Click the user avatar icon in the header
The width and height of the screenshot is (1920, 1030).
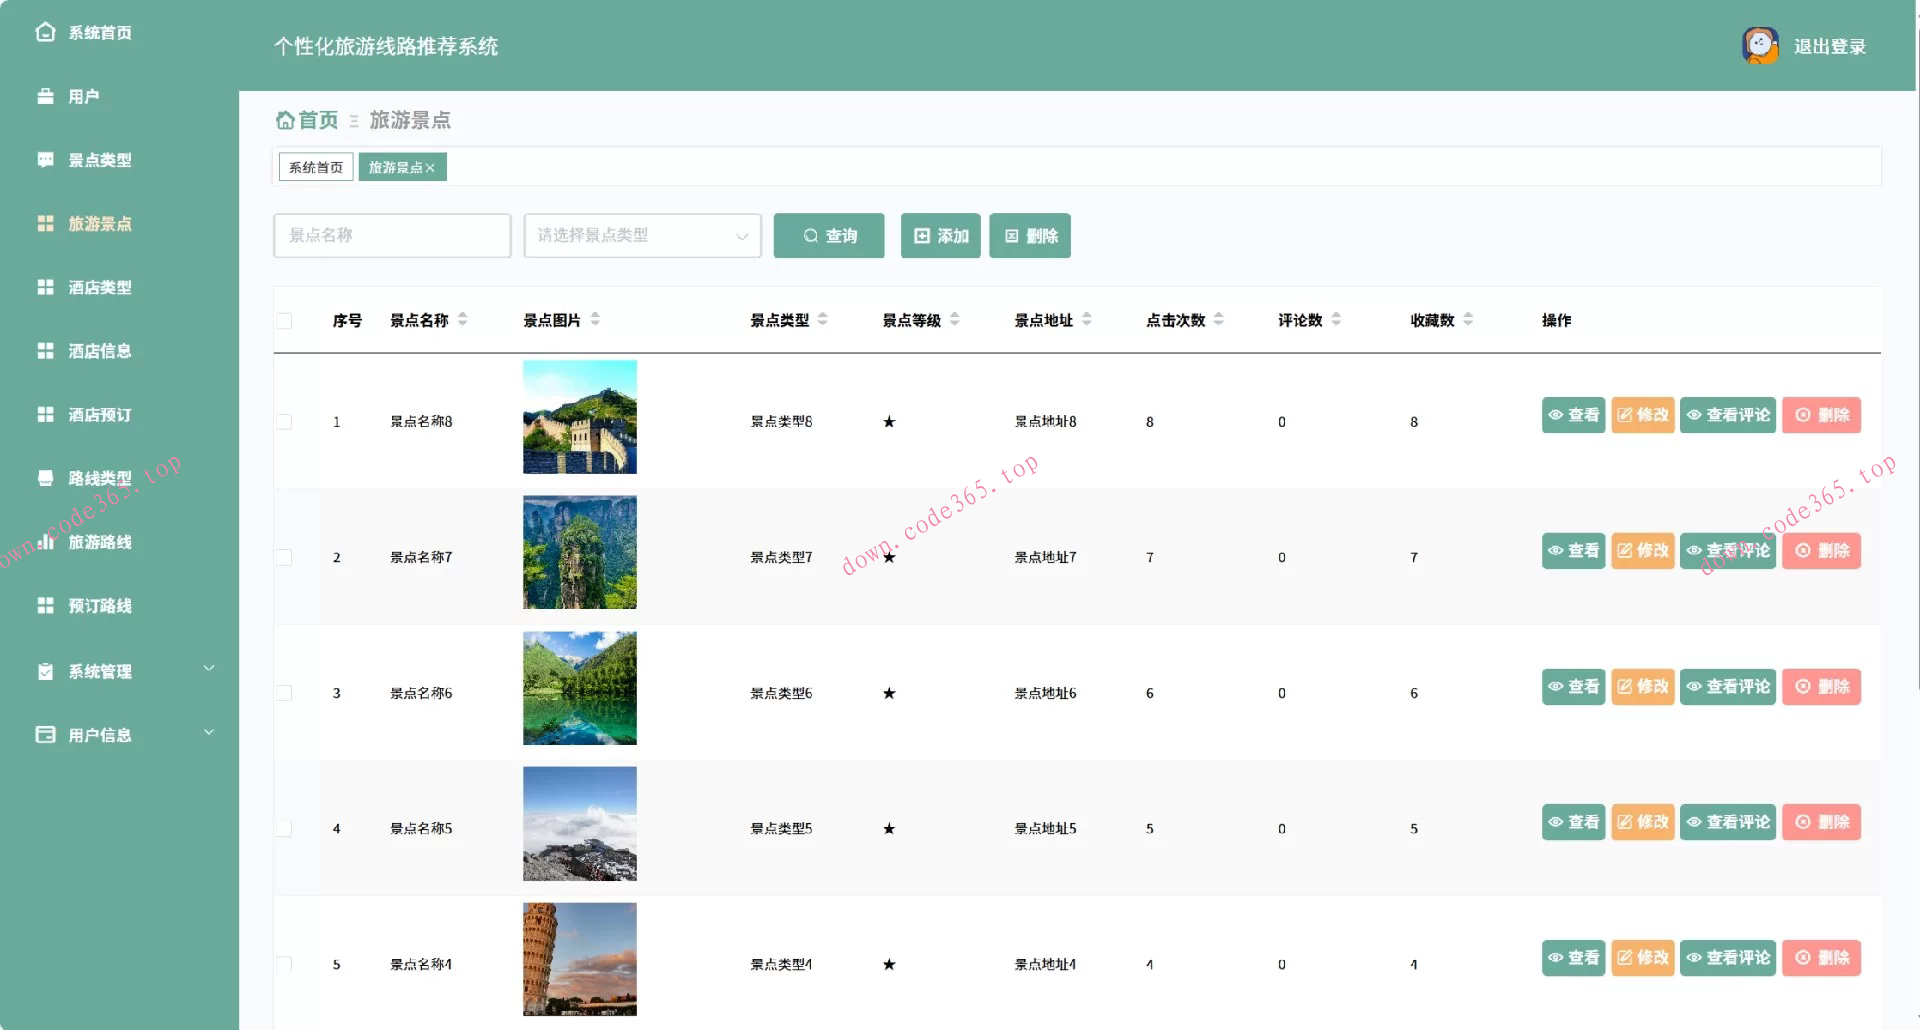[x=1760, y=46]
